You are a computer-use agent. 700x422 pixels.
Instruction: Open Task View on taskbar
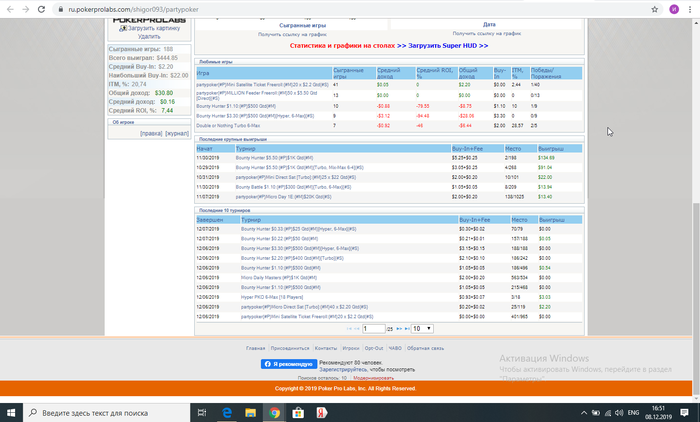[x=202, y=413]
